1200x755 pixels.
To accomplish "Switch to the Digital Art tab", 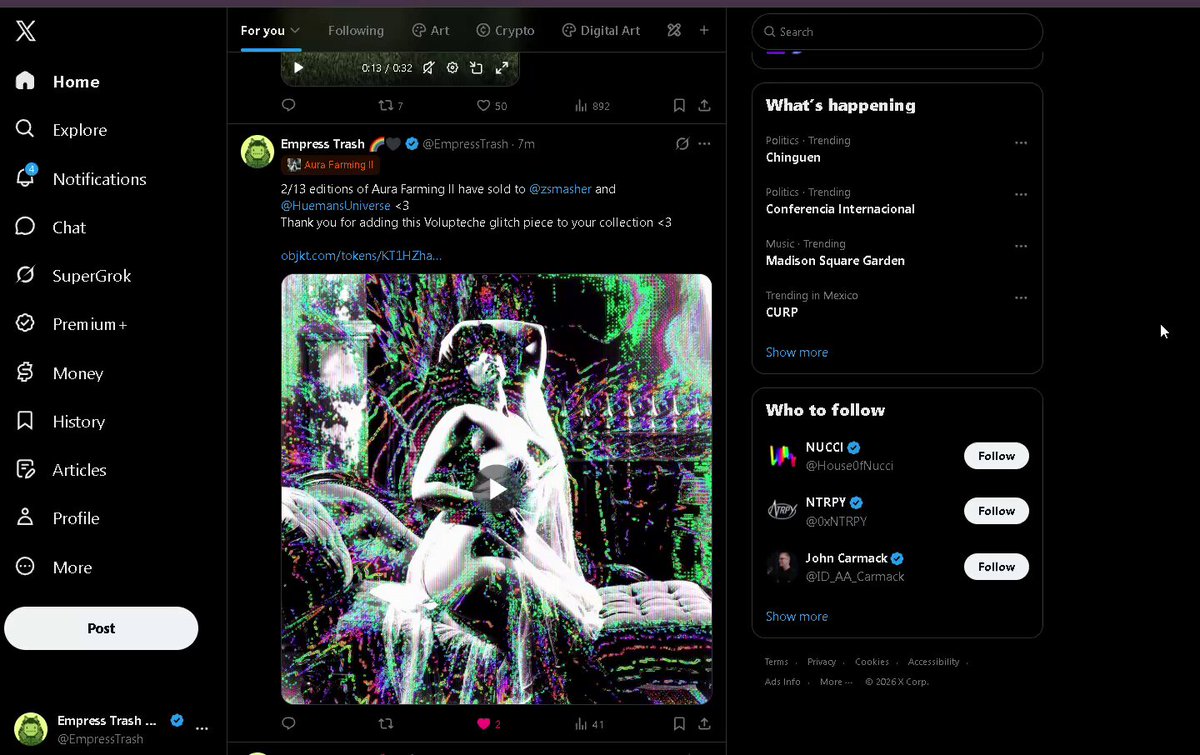I will [x=601, y=31].
